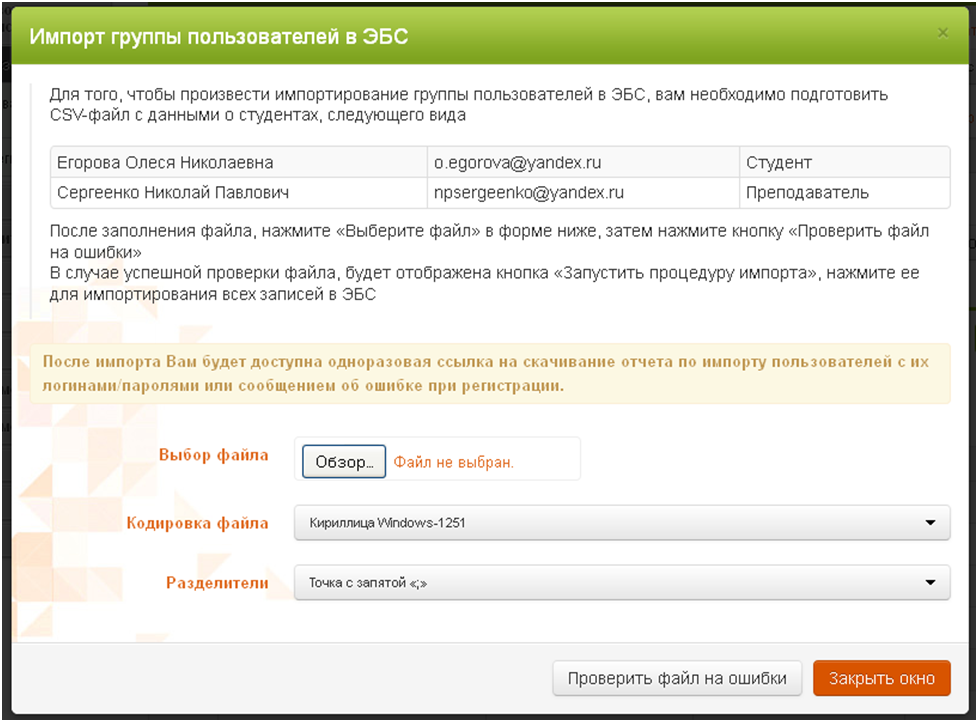Image resolution: width=978 pixels, height=722 pixels.
Task: Click the o.egorova@yandex.ru email cell
Action: pyautogui.click(x=517, y=162)
